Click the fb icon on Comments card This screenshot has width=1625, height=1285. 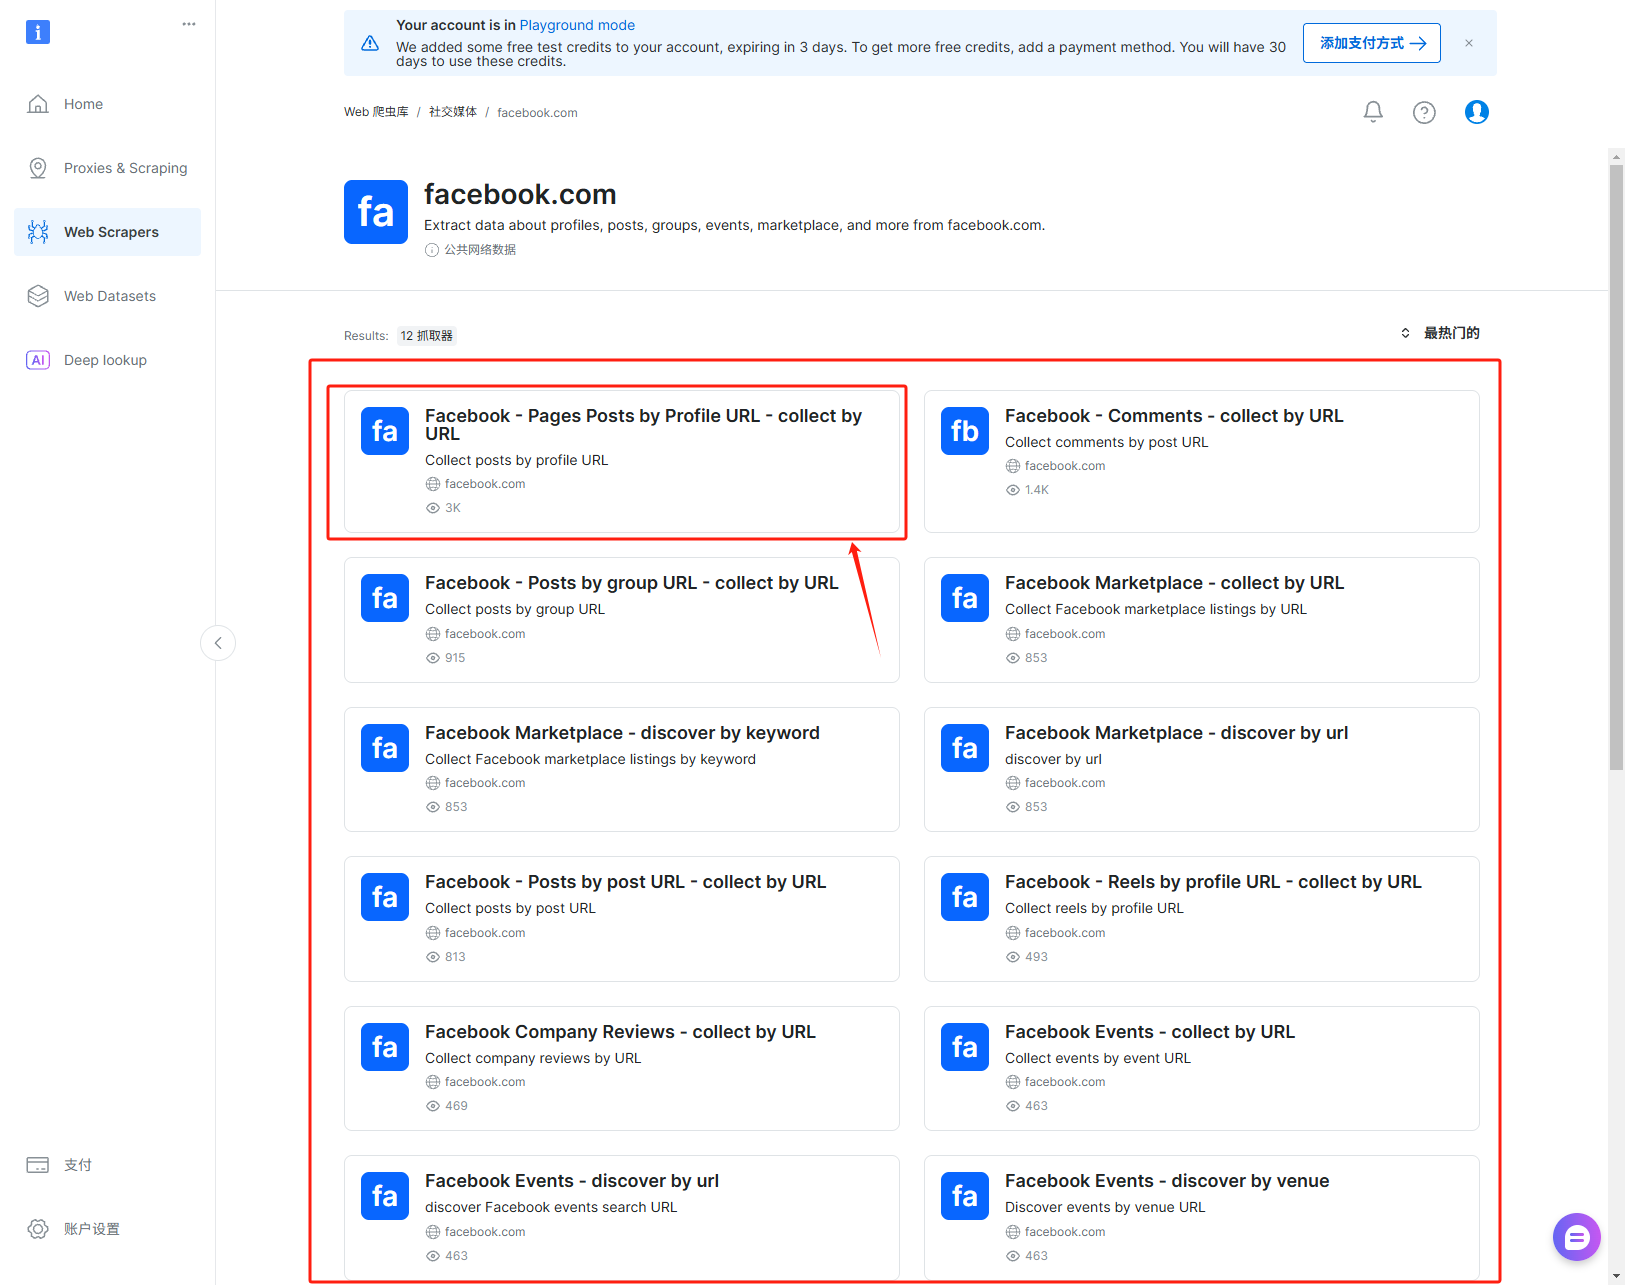pyautogui.click(x=965, y=431)
